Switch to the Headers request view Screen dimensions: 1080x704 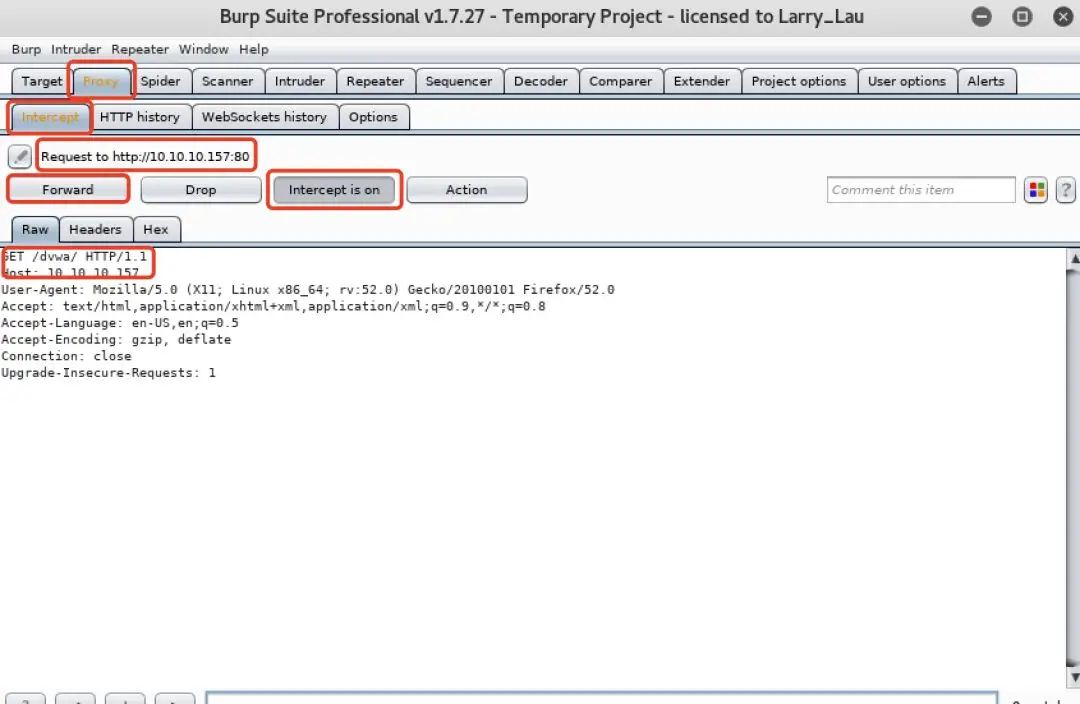click(x=95, y=229)
